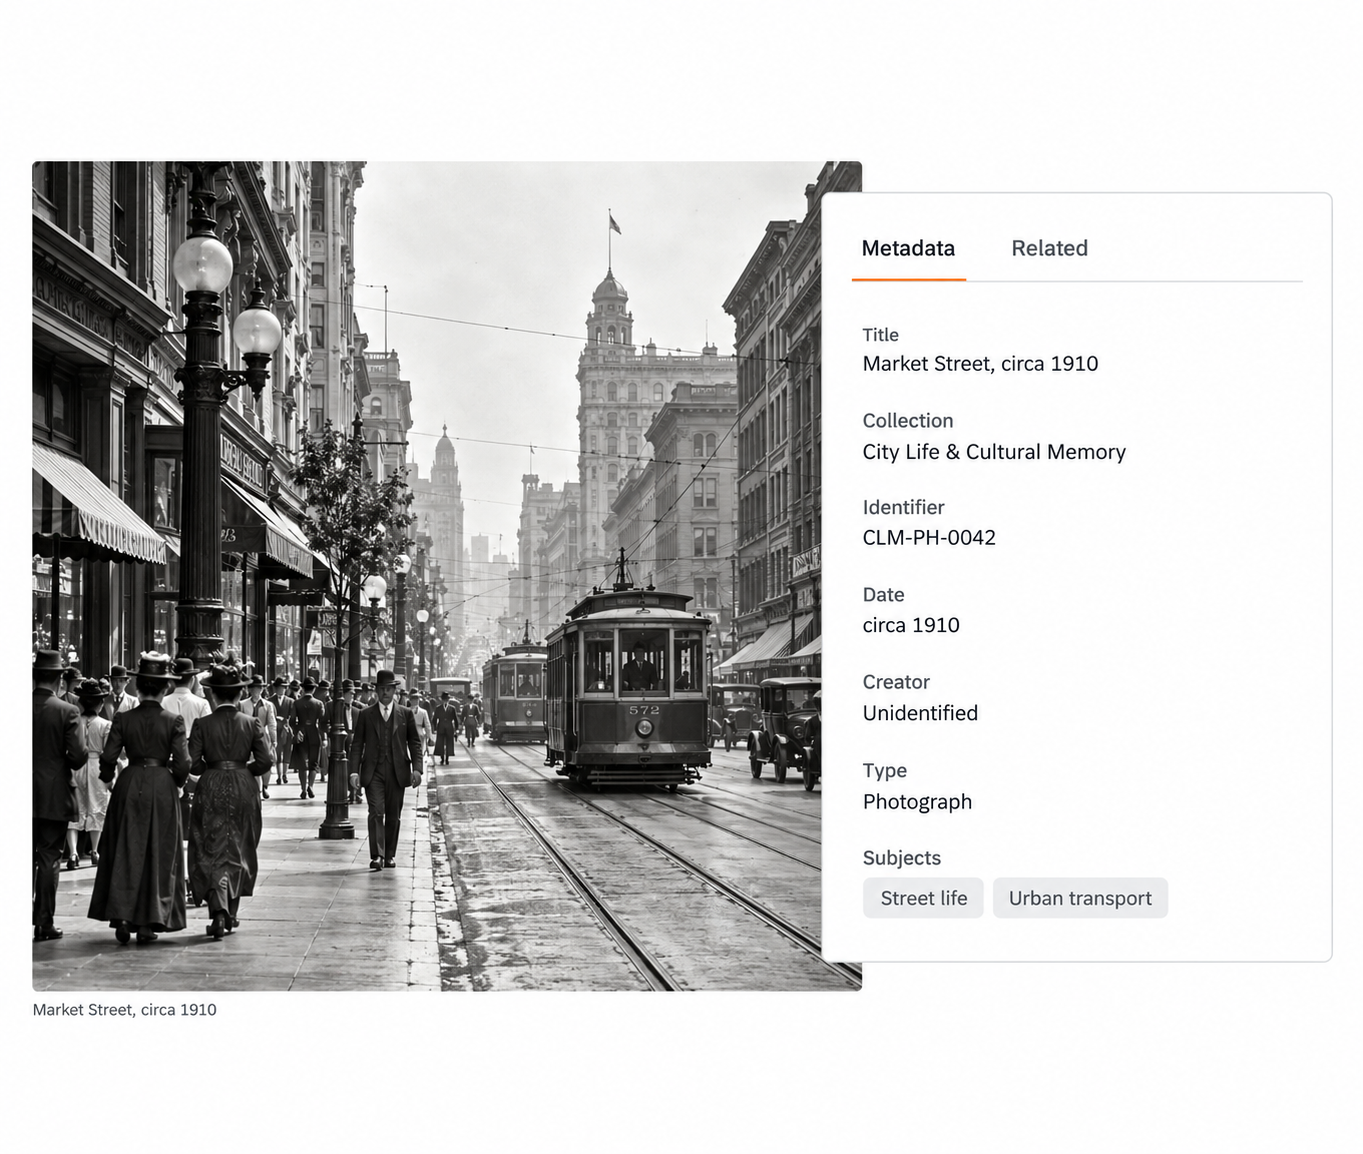Click the creator value Unidentified
The image size is (1363, 1154).
[920, 713]
